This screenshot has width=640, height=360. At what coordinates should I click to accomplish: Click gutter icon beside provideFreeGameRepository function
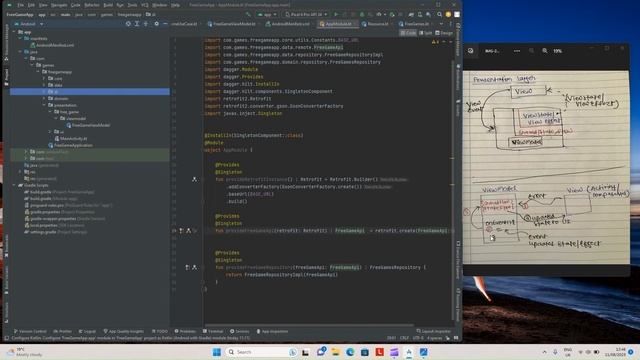(194, 267)
